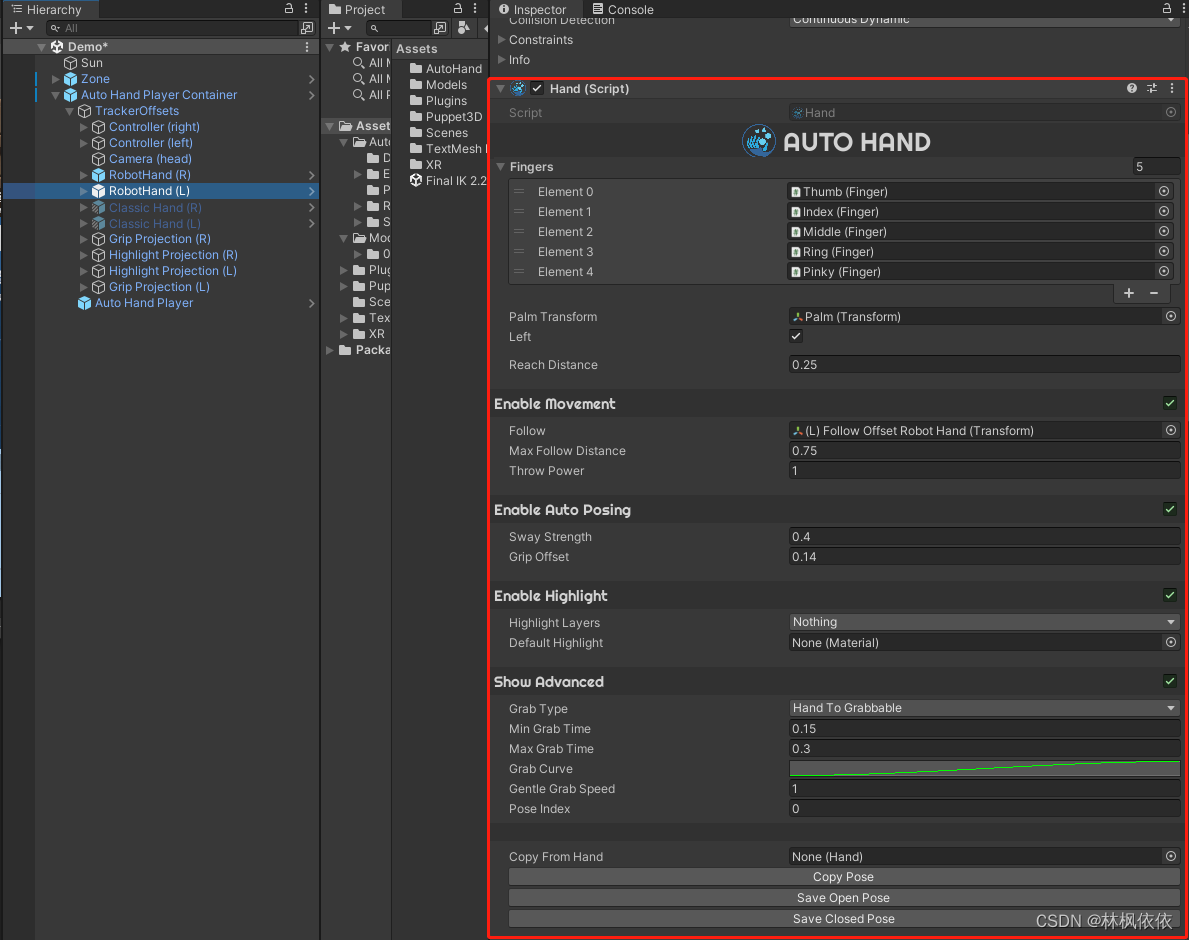
Task: Toggle the Left checkbox in Hand script
Action: coord(796,337)
